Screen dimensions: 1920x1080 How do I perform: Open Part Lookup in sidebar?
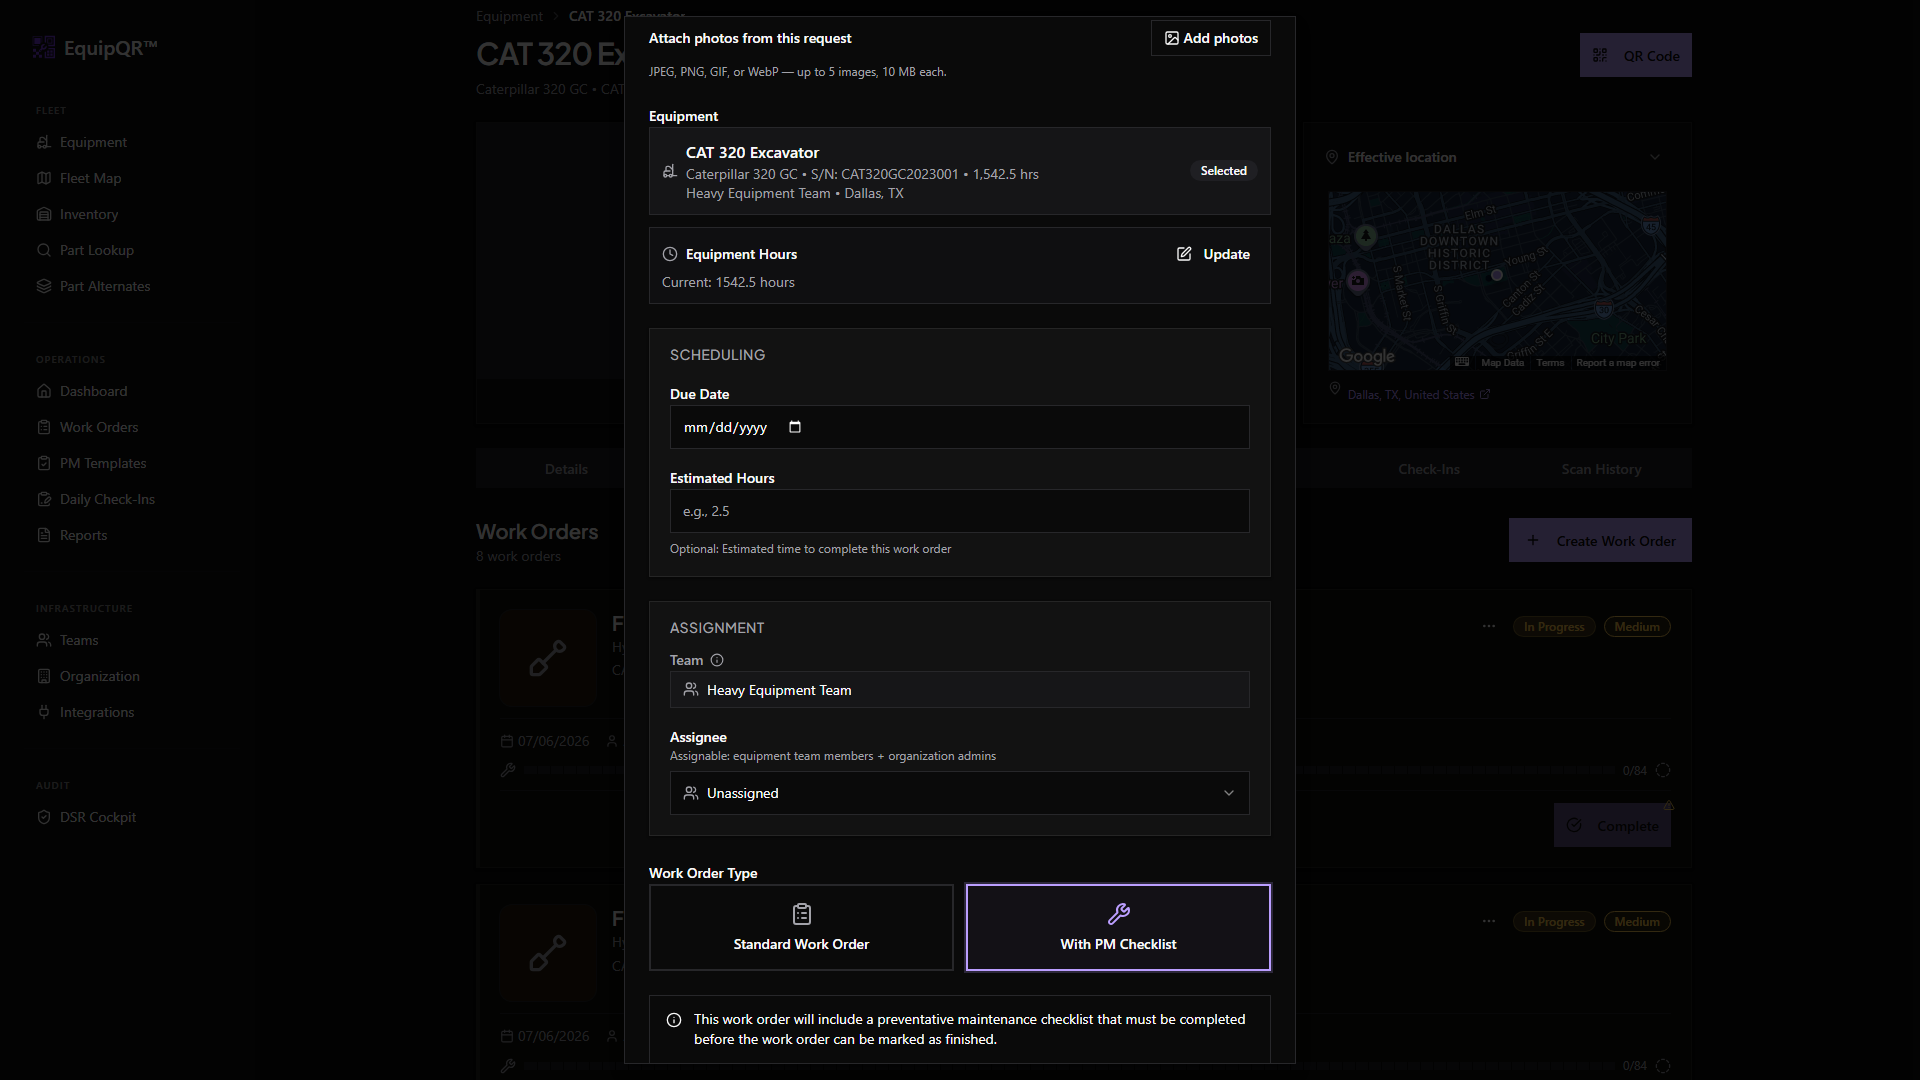96,250
